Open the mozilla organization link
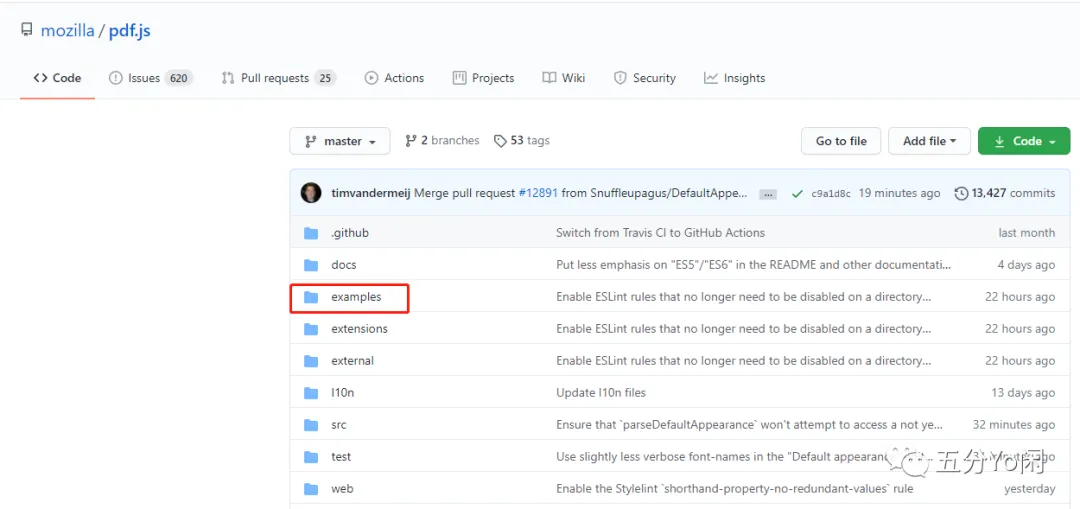The height and width of the screenshot is (509, 1080). [67, 31]
